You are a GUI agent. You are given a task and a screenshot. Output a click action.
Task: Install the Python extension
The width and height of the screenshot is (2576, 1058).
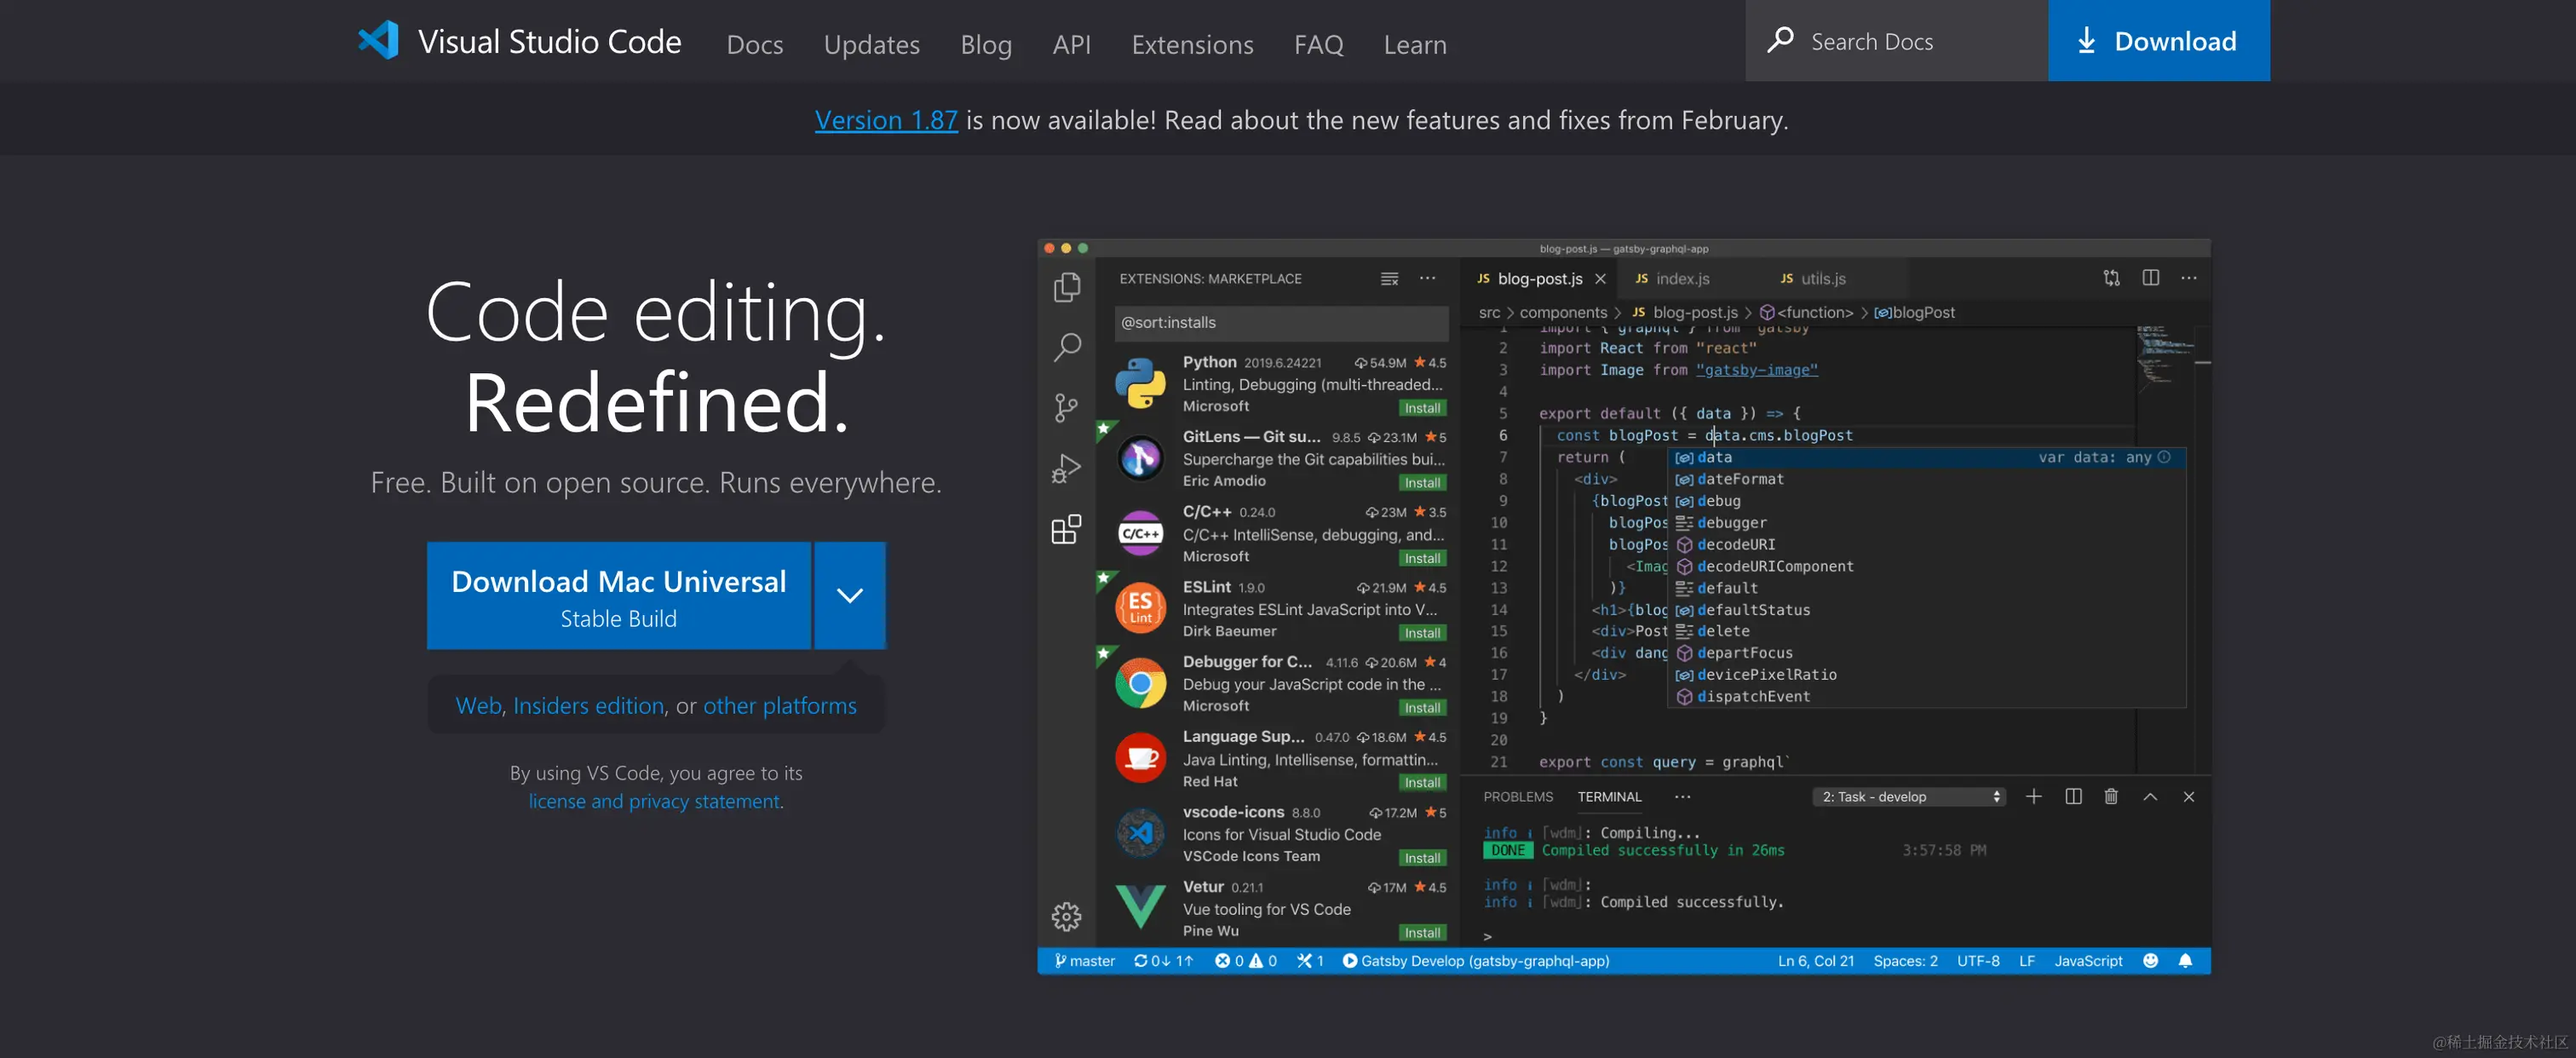[x=1422, y=408]
